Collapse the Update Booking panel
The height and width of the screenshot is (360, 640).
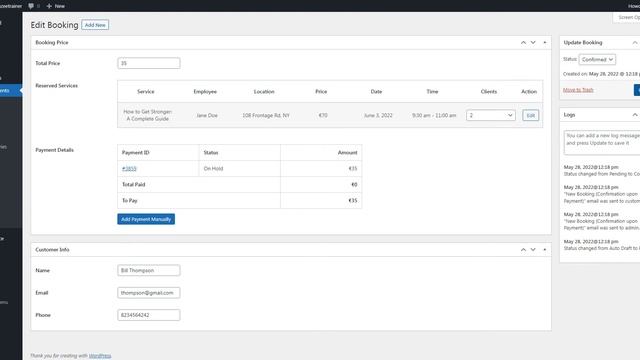point(635,42)
